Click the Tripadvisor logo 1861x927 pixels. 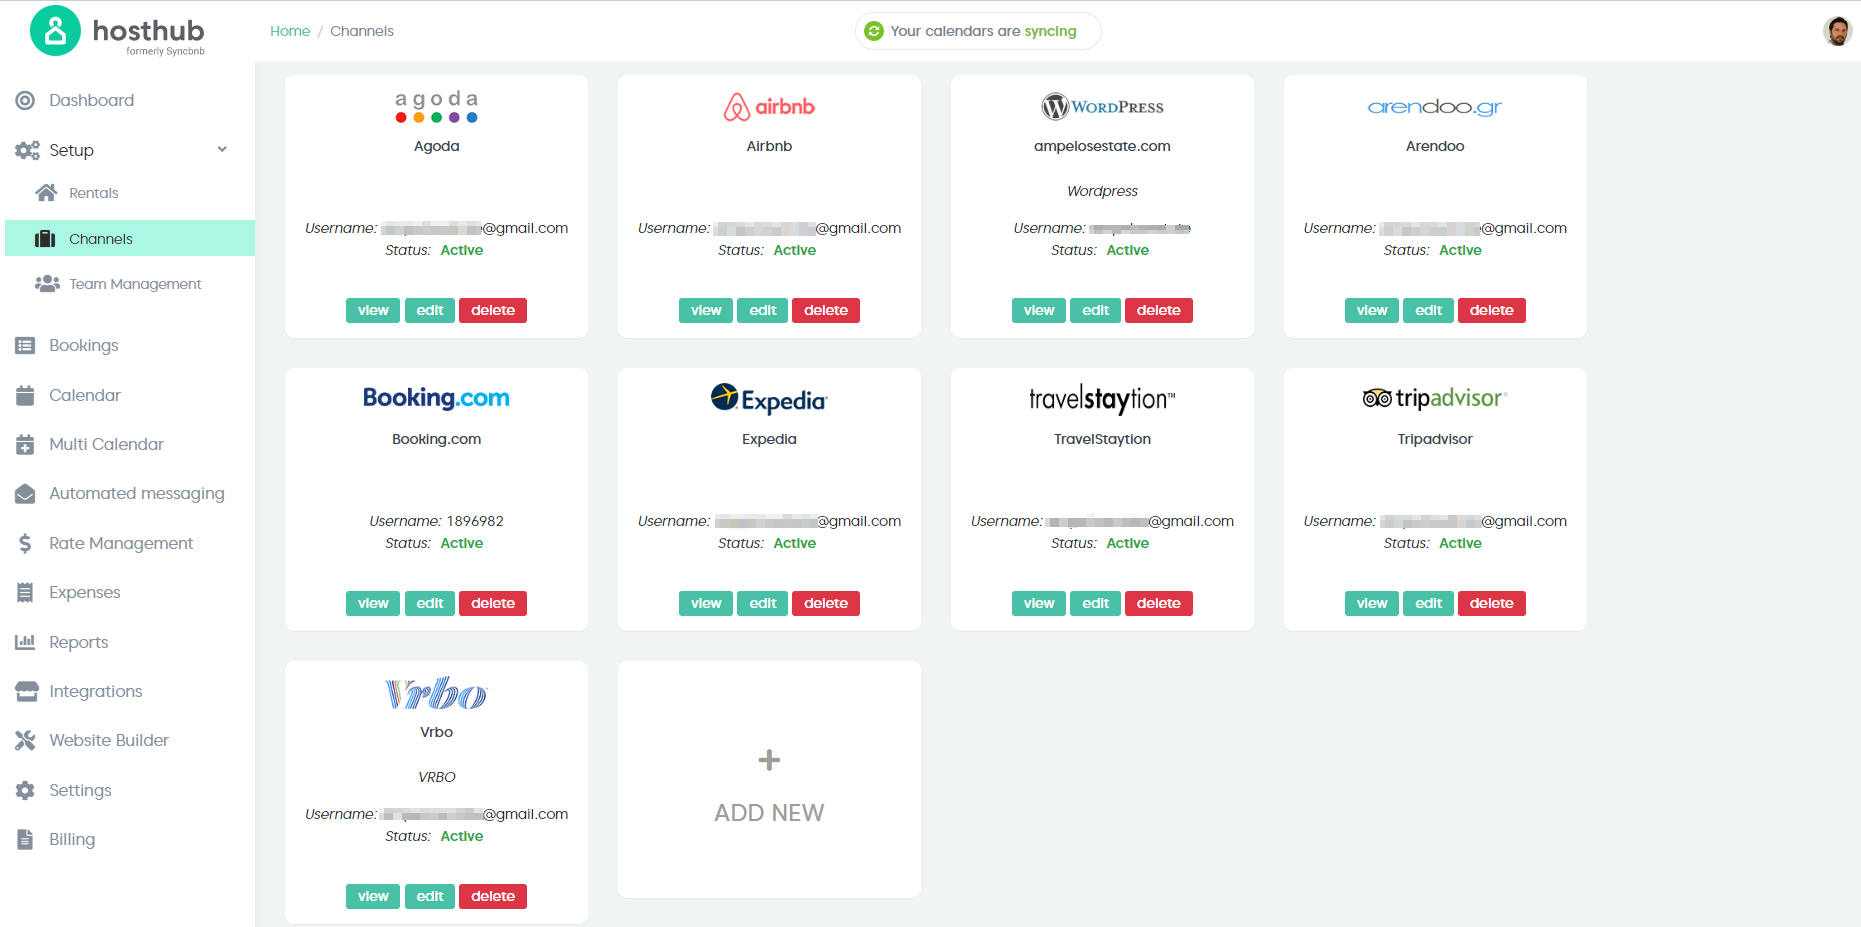pos(1435,398)
